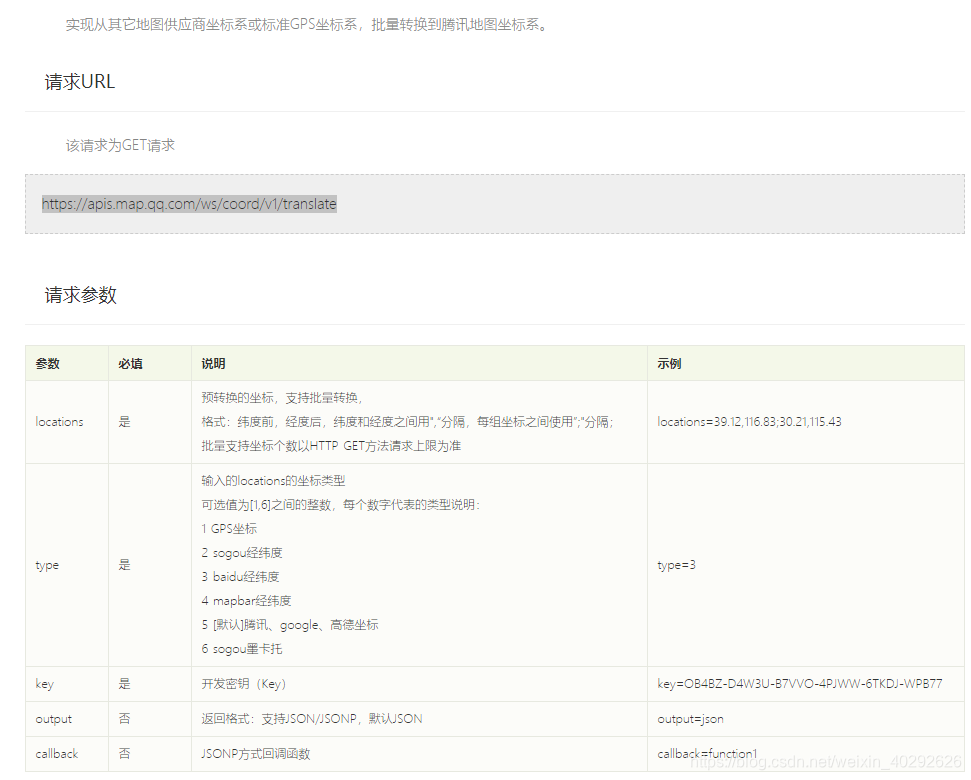Click the line 5 [默认]腾讯、google、高德坐标
The image size is (971, 780).
tap(290, 625)
